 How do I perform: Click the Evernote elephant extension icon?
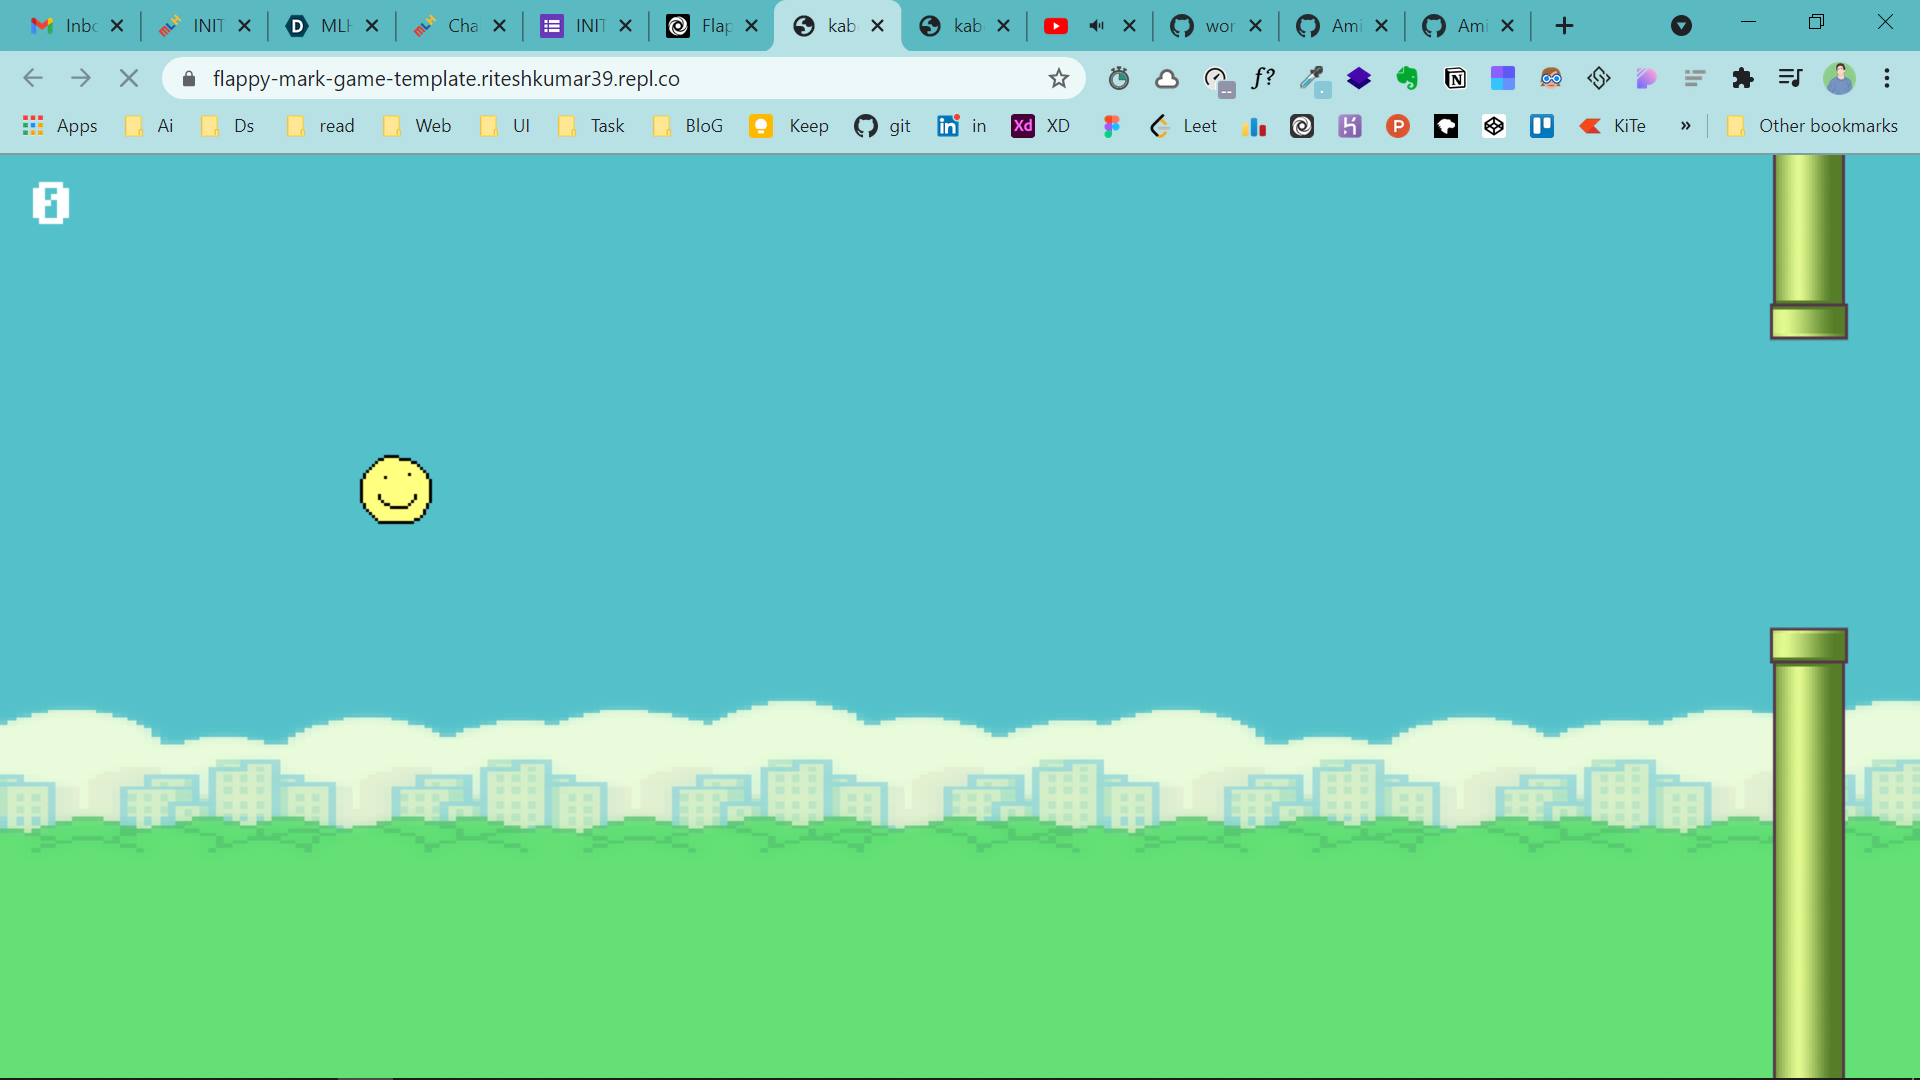point(1407,78)
